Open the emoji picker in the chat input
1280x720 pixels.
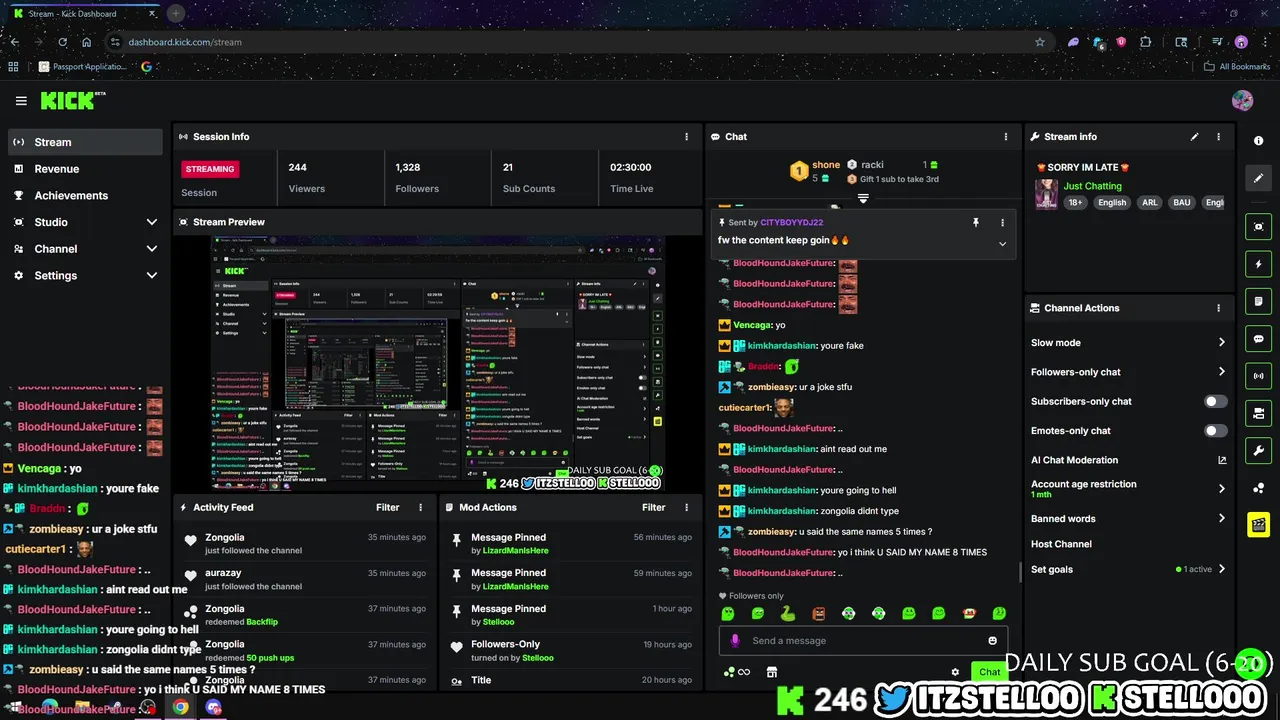(x=992, y=641)
